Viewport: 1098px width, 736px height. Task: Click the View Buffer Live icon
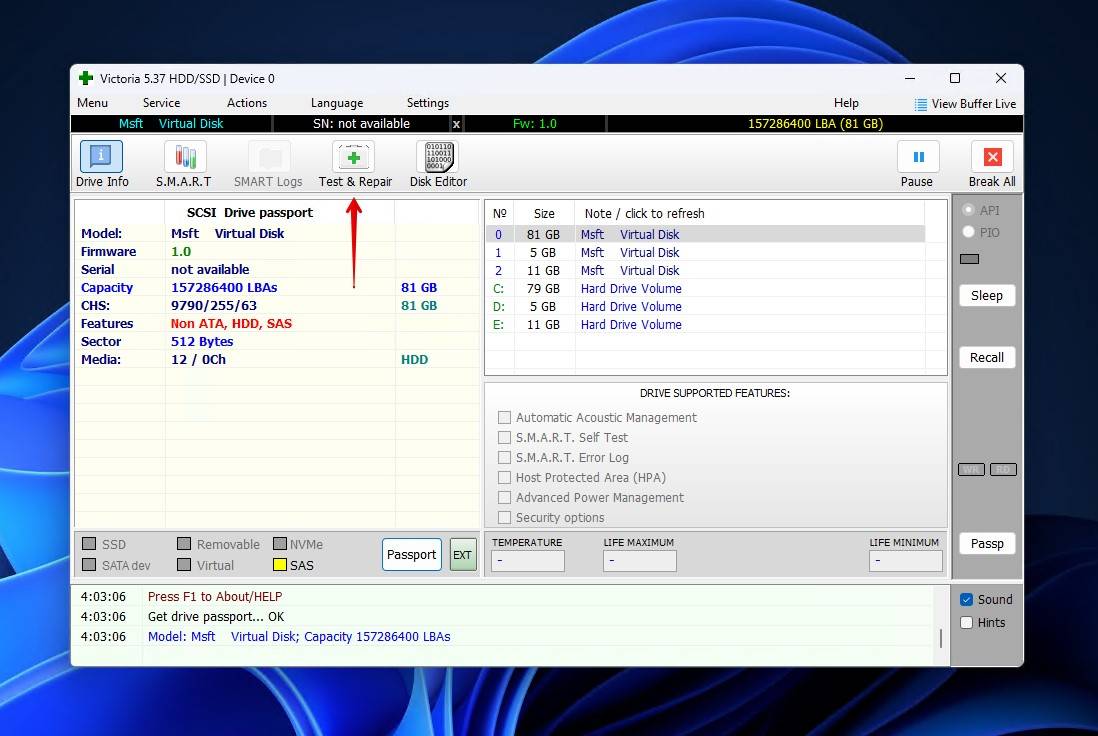(921, 104)
